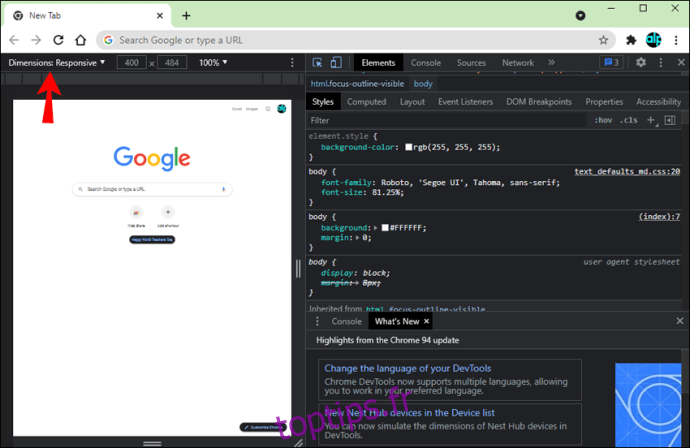This screenshot has width=690, height=448.
Task: Open the Chrome profile avatar
Action: [653, 40]
